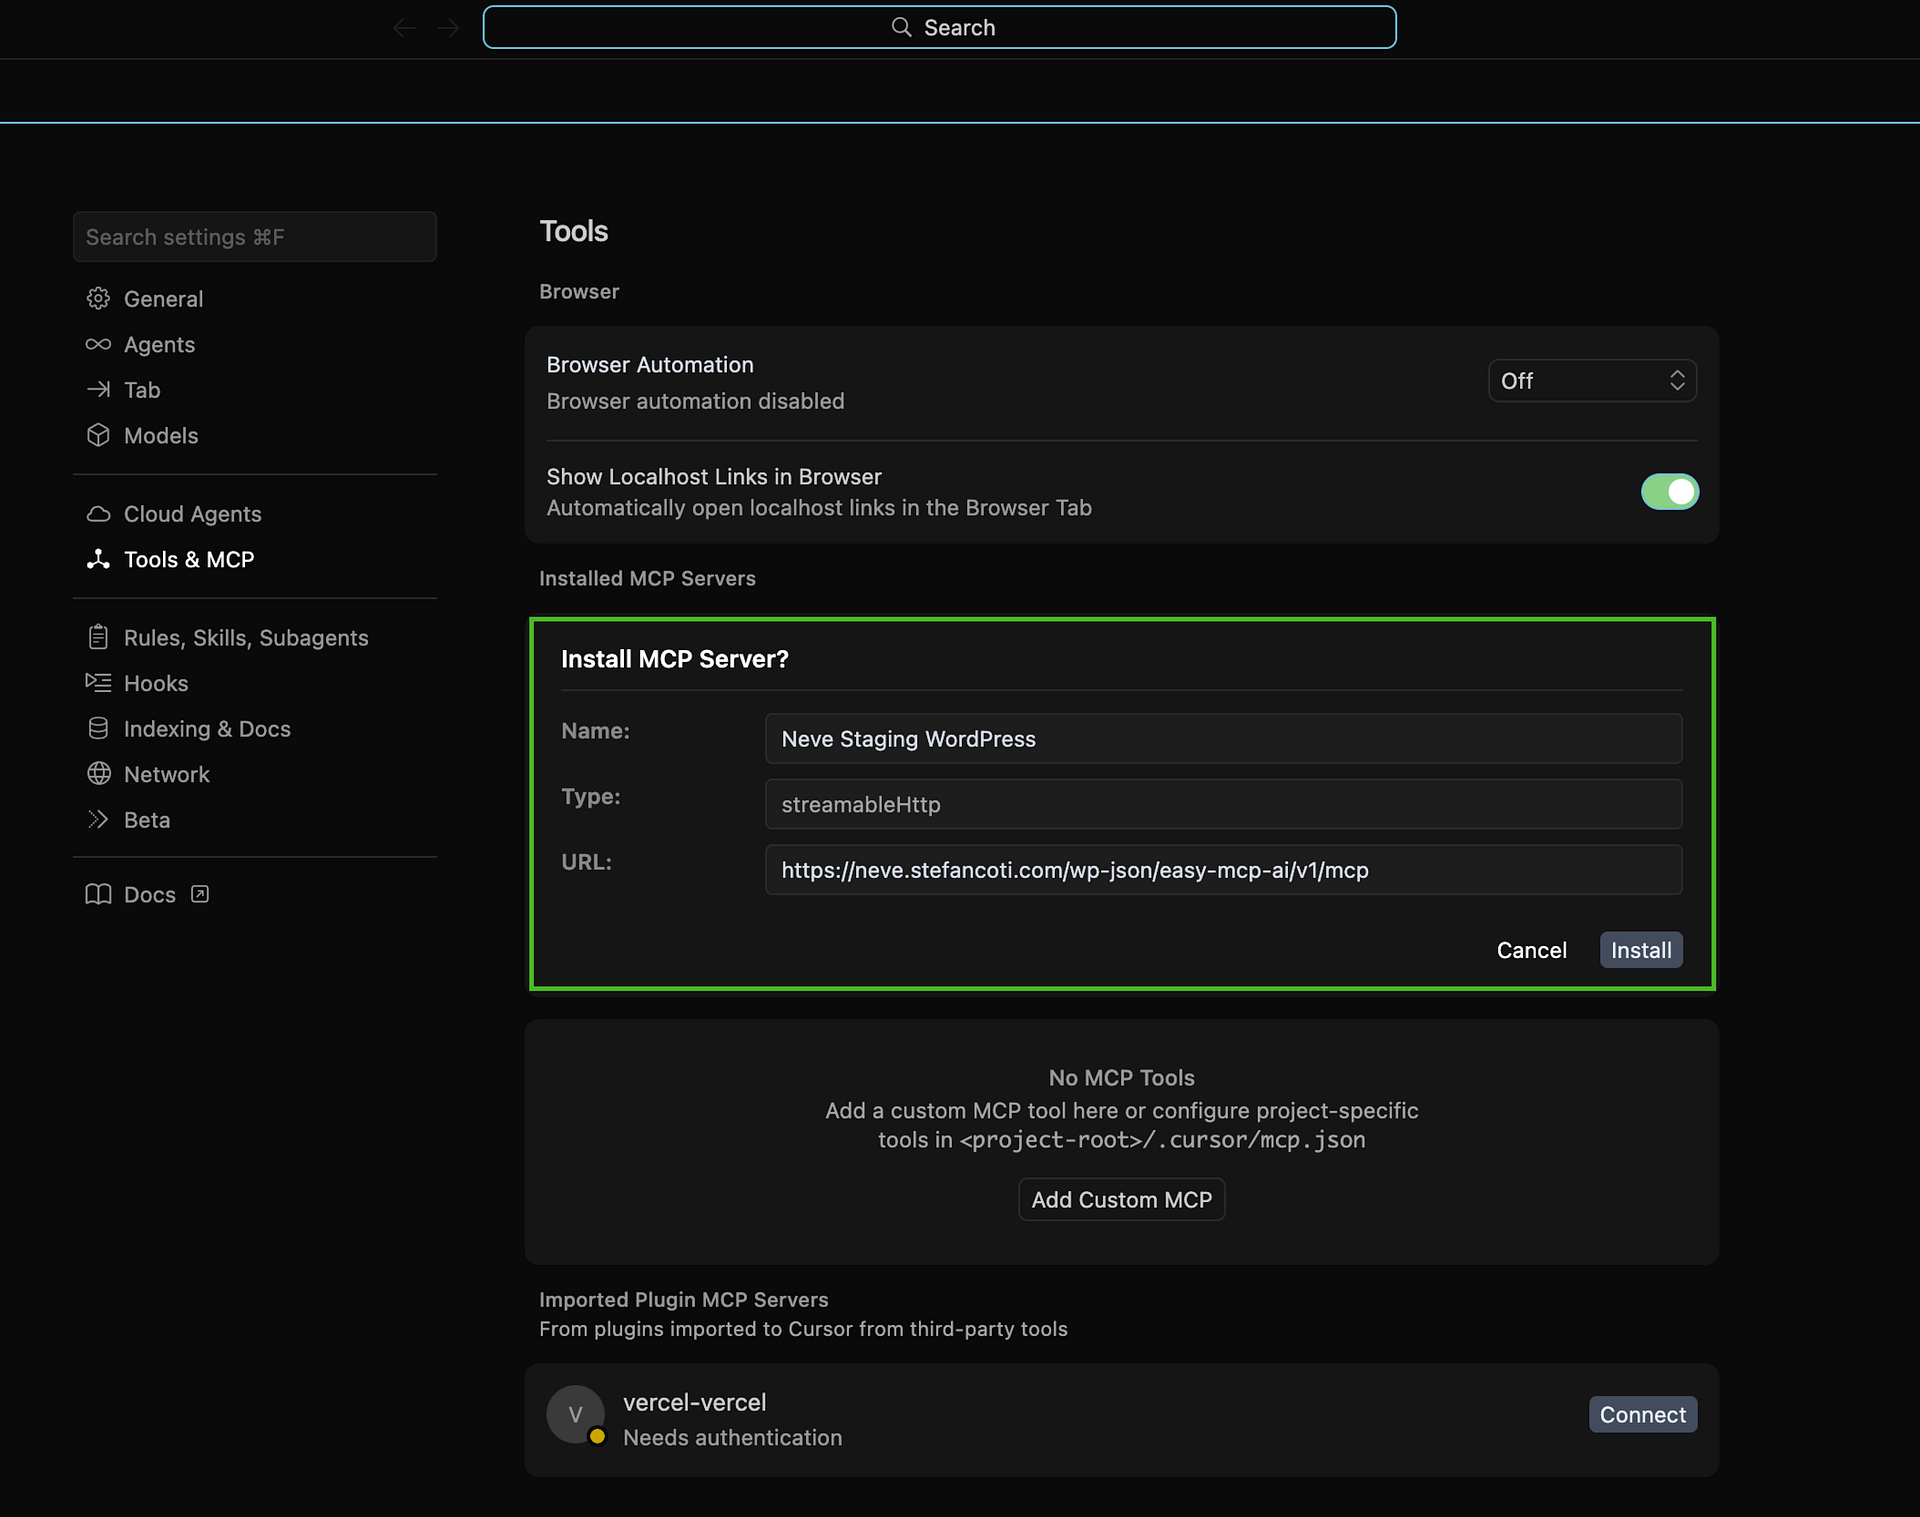The height and width of the screenshot is (1517, 1920).
Task: Click the back navigation arrow
Action: pyautogui.click(x=404, y=28)
